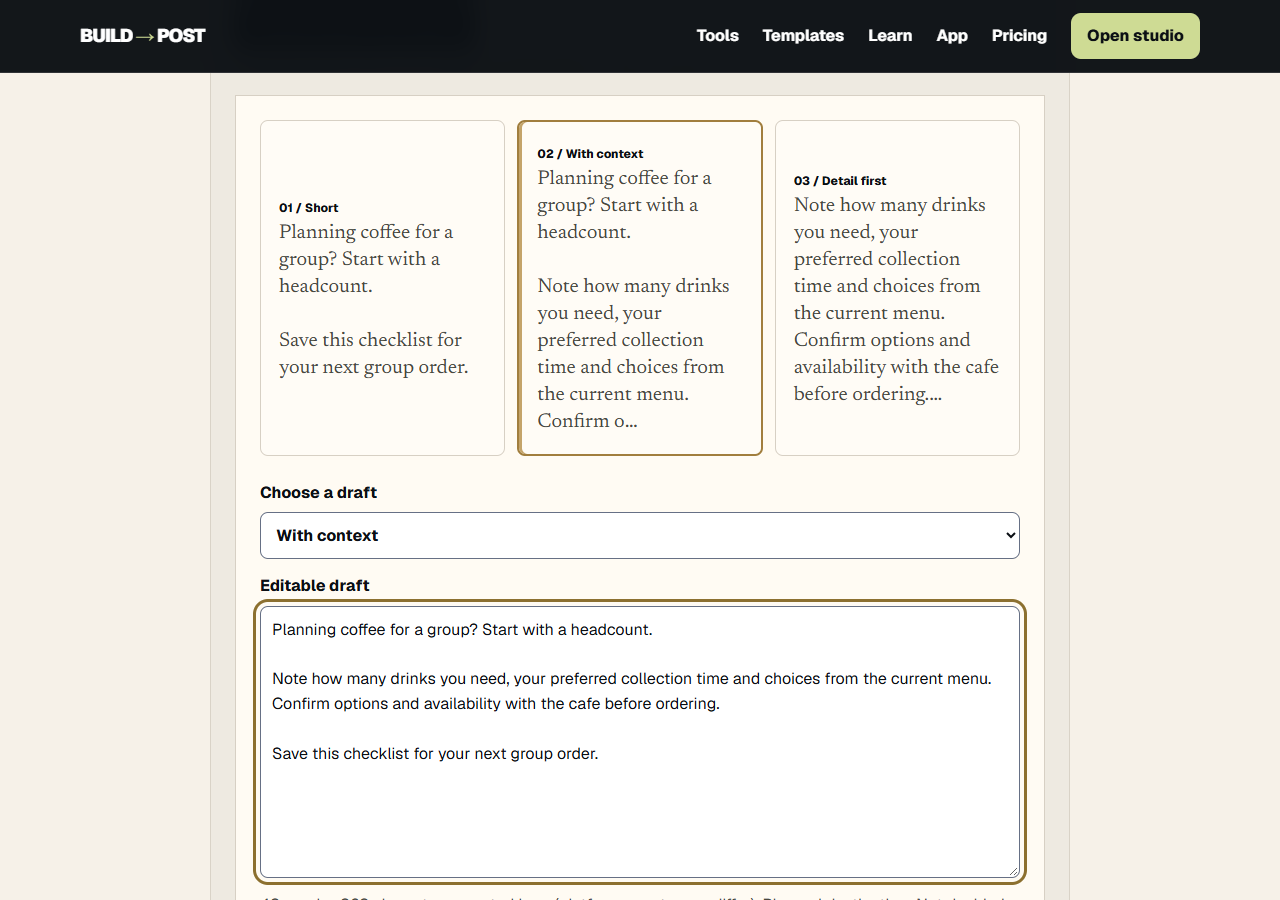Click the Open studio button
This screenshot has width=1280, height=900.
1135,36
